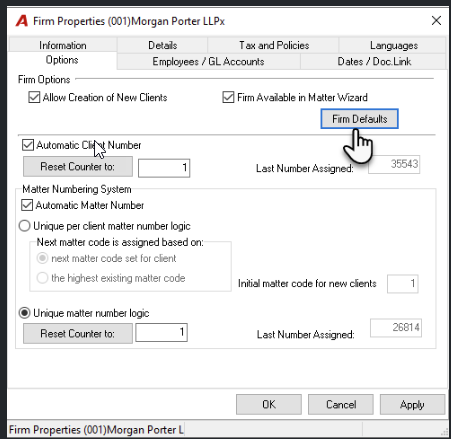Screen dimensions: 451x439
Task: Click 'Next matter code is assigned based on' label
Action: tap(120, 242)
